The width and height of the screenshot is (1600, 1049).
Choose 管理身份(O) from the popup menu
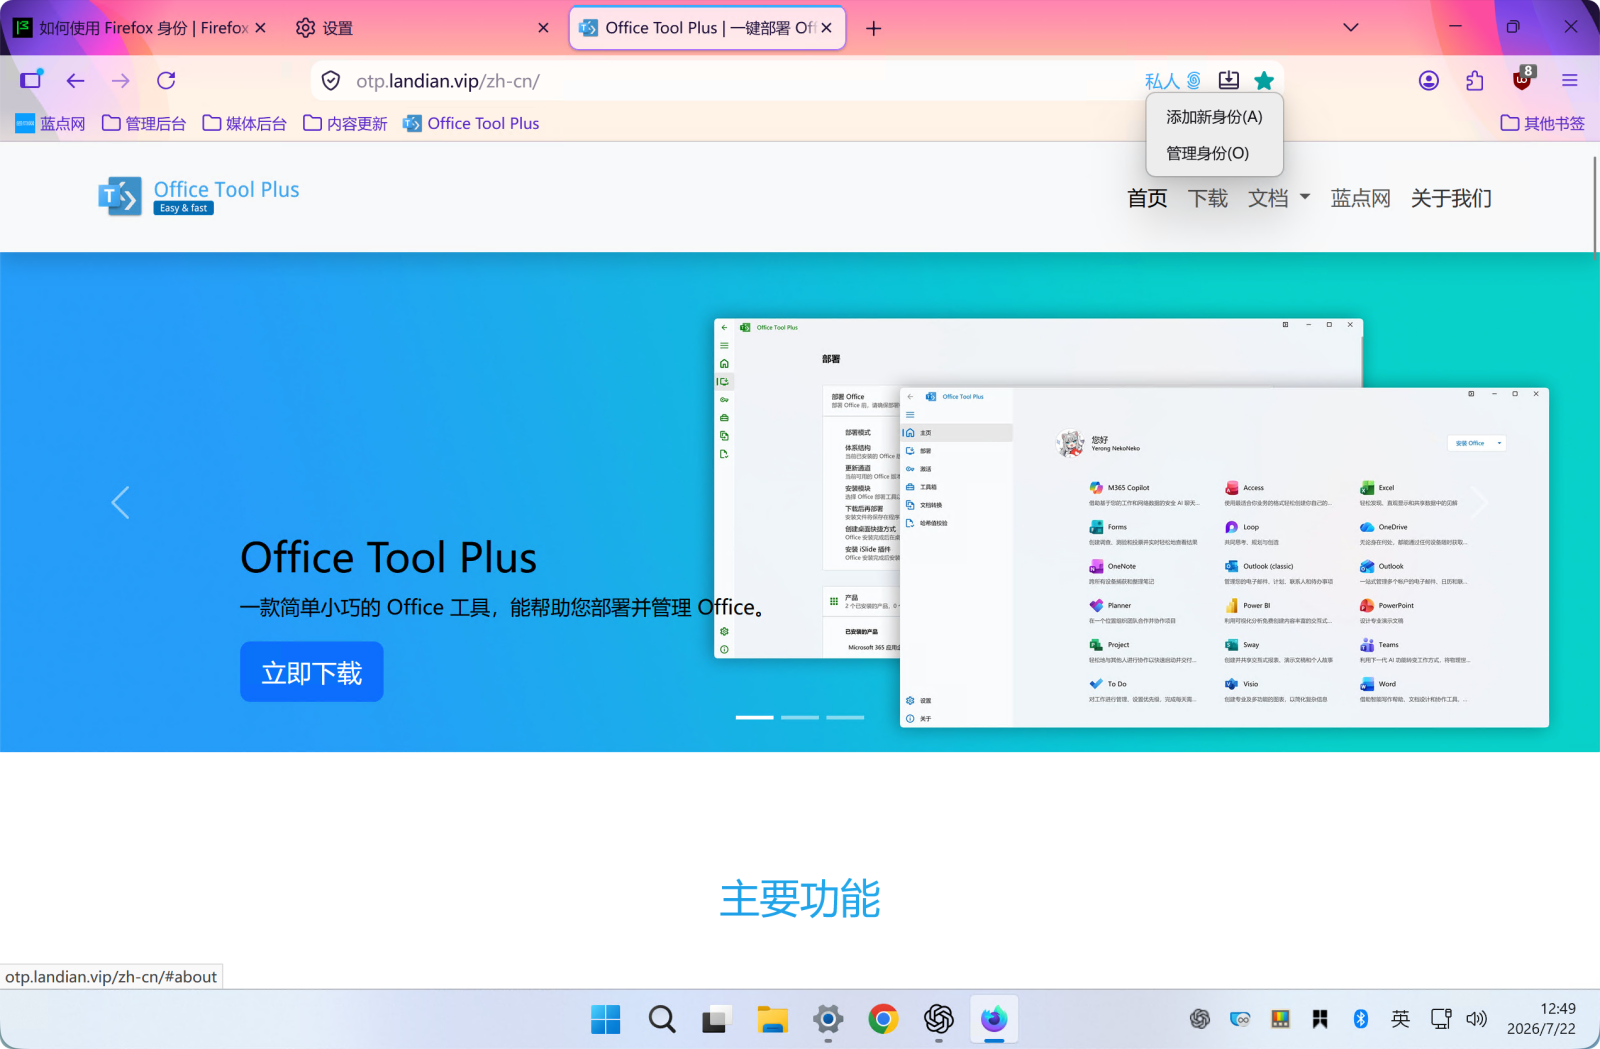(x=1214, y=153)
